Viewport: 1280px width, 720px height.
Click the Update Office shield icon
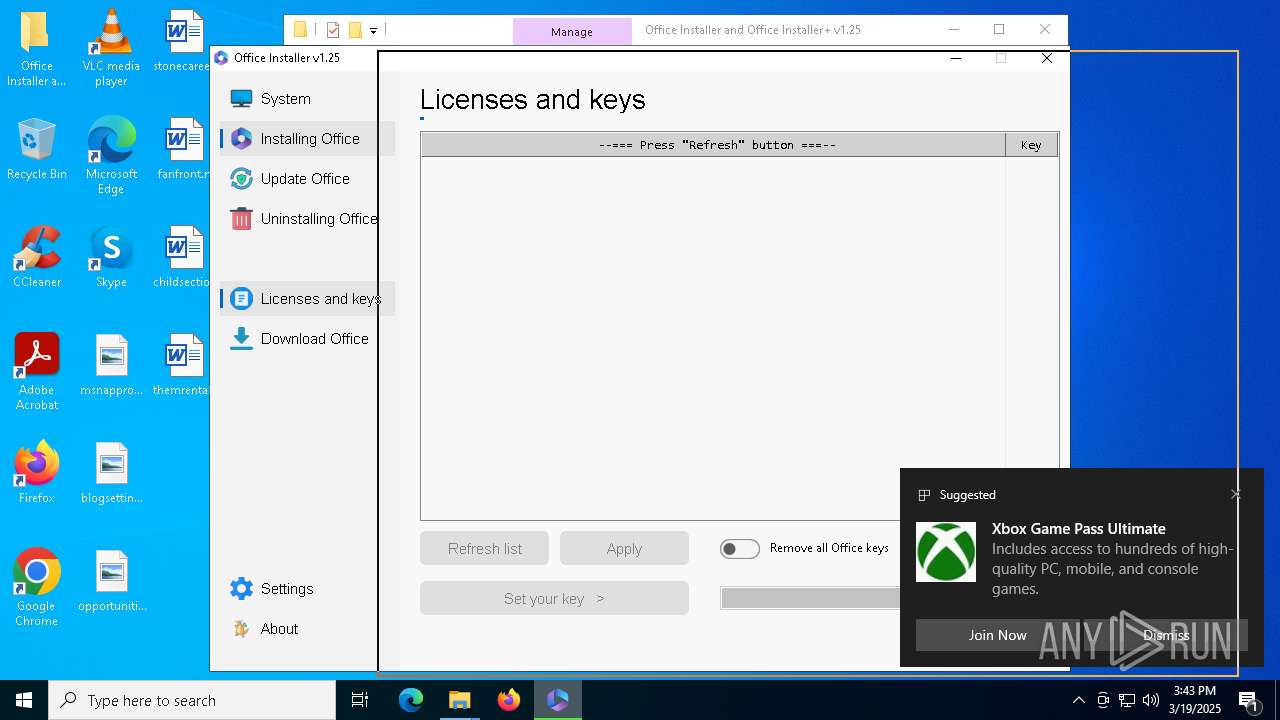(x=241, y=179)
